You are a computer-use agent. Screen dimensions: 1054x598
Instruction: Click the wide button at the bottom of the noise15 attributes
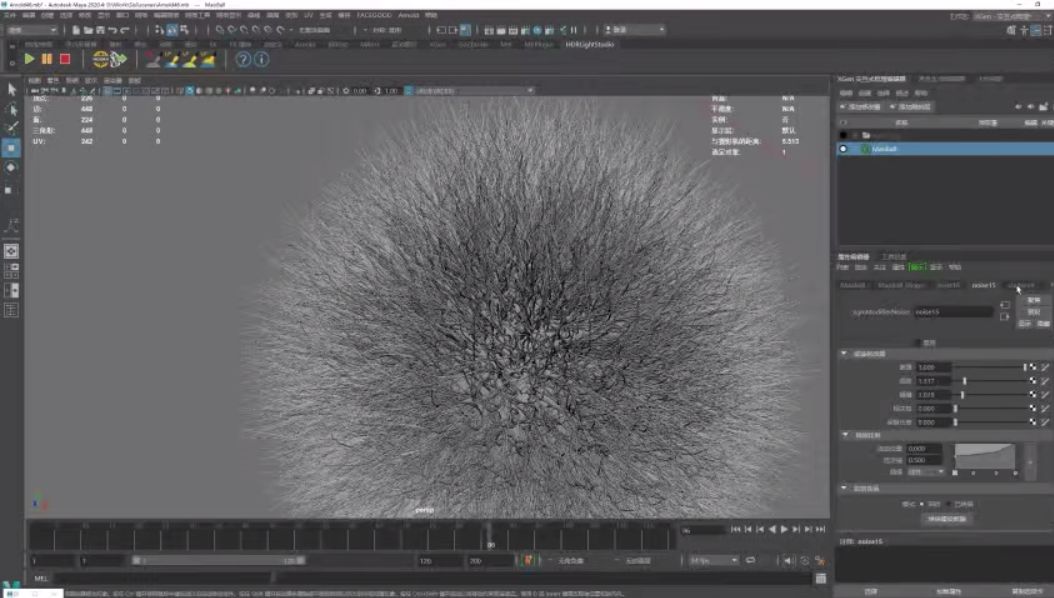click(946, 519)
